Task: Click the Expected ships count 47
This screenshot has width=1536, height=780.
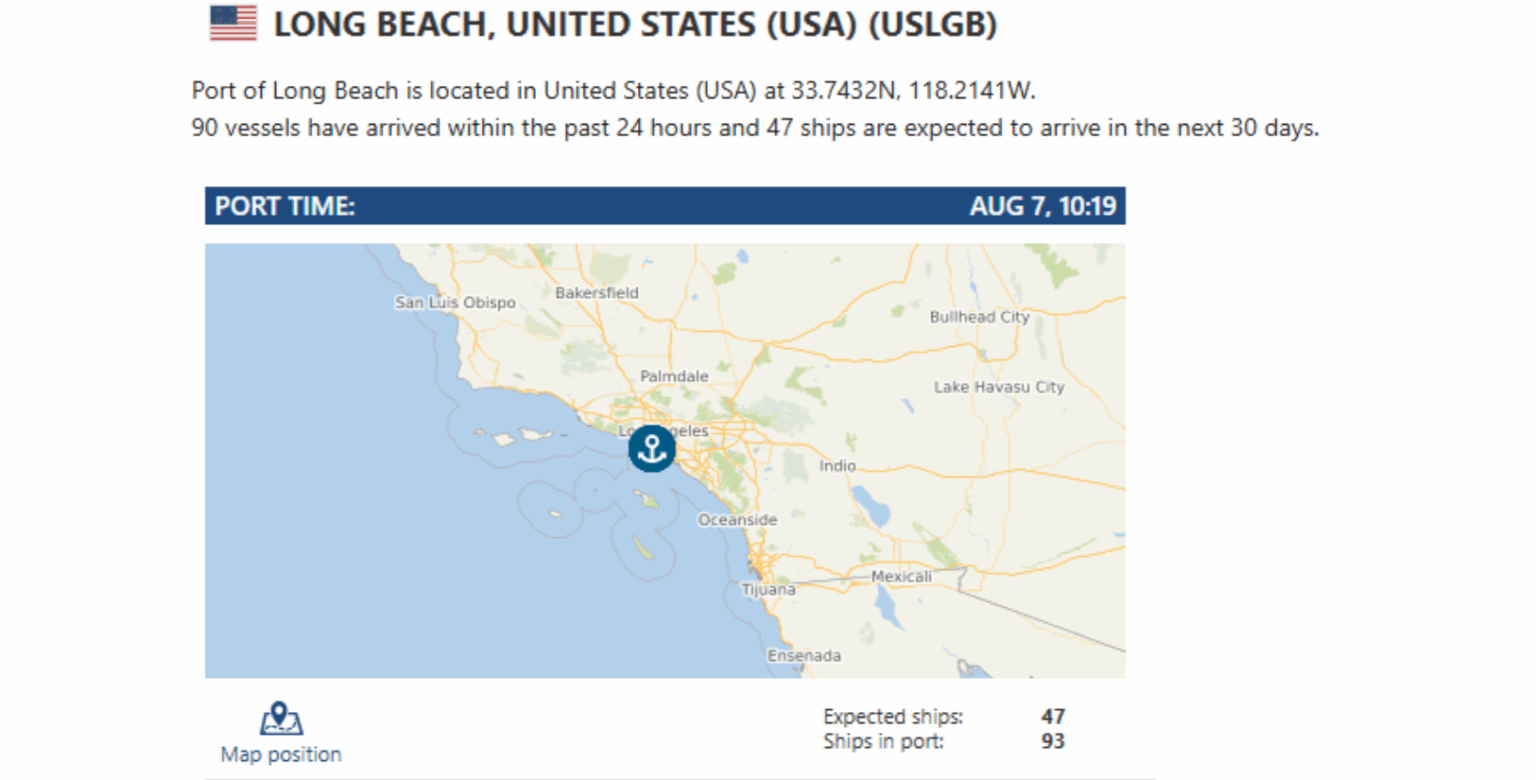Action: (1052, 717)
